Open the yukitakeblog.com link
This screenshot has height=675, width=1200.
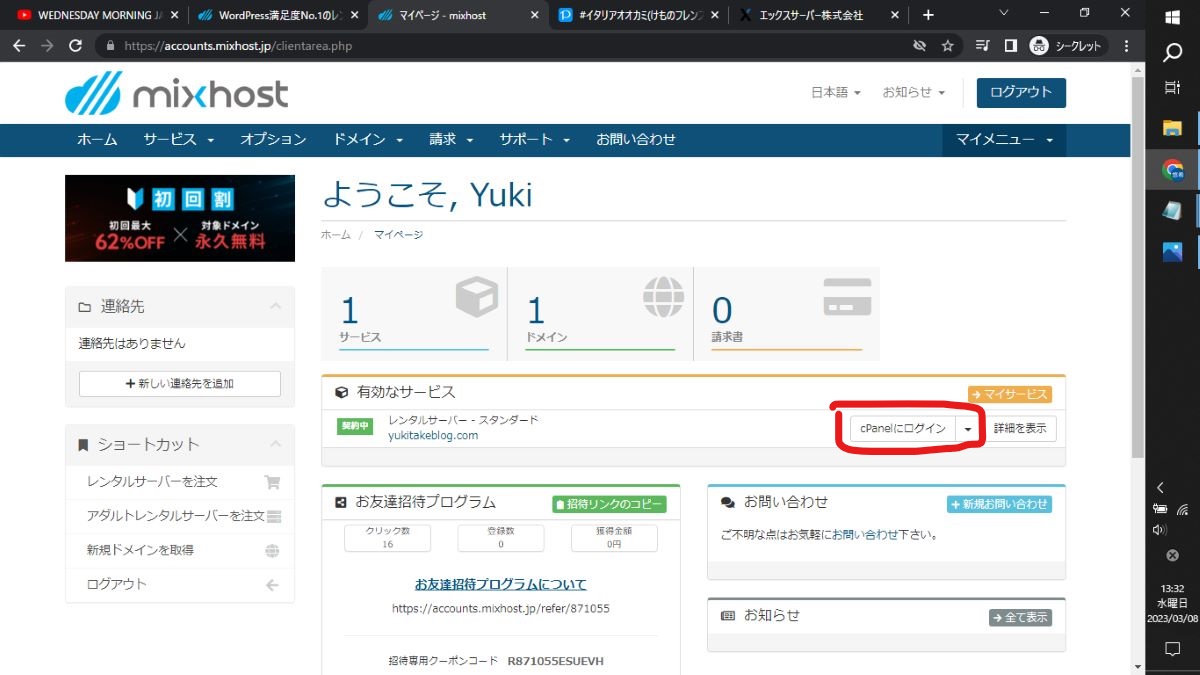(433, 435)
